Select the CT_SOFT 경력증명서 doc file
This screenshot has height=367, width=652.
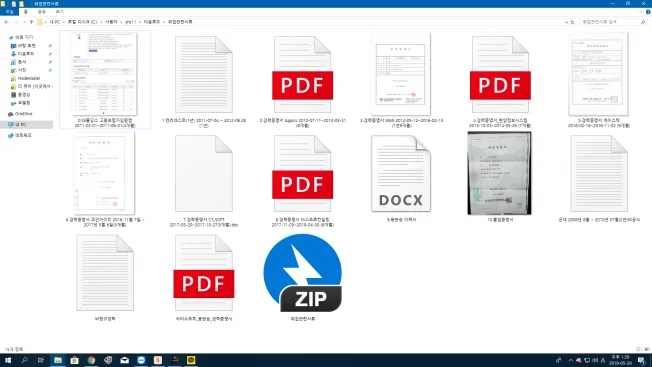(x=204, y=173)
